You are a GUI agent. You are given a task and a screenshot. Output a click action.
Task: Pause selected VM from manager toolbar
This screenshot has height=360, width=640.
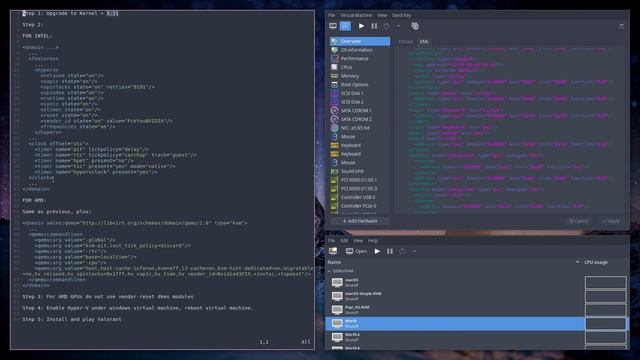(390, 251)
